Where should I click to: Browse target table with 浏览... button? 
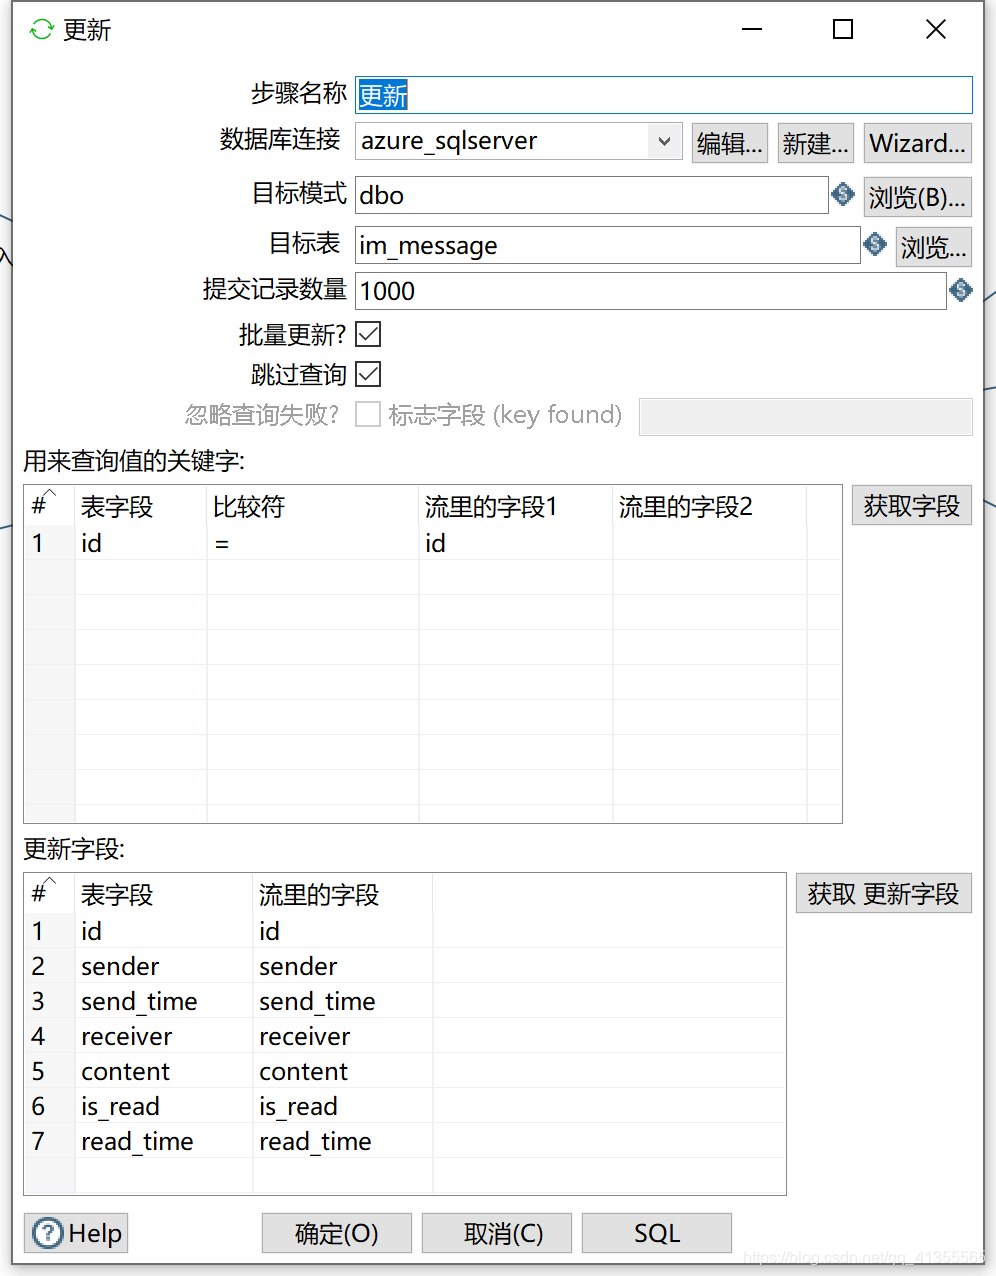934,246
